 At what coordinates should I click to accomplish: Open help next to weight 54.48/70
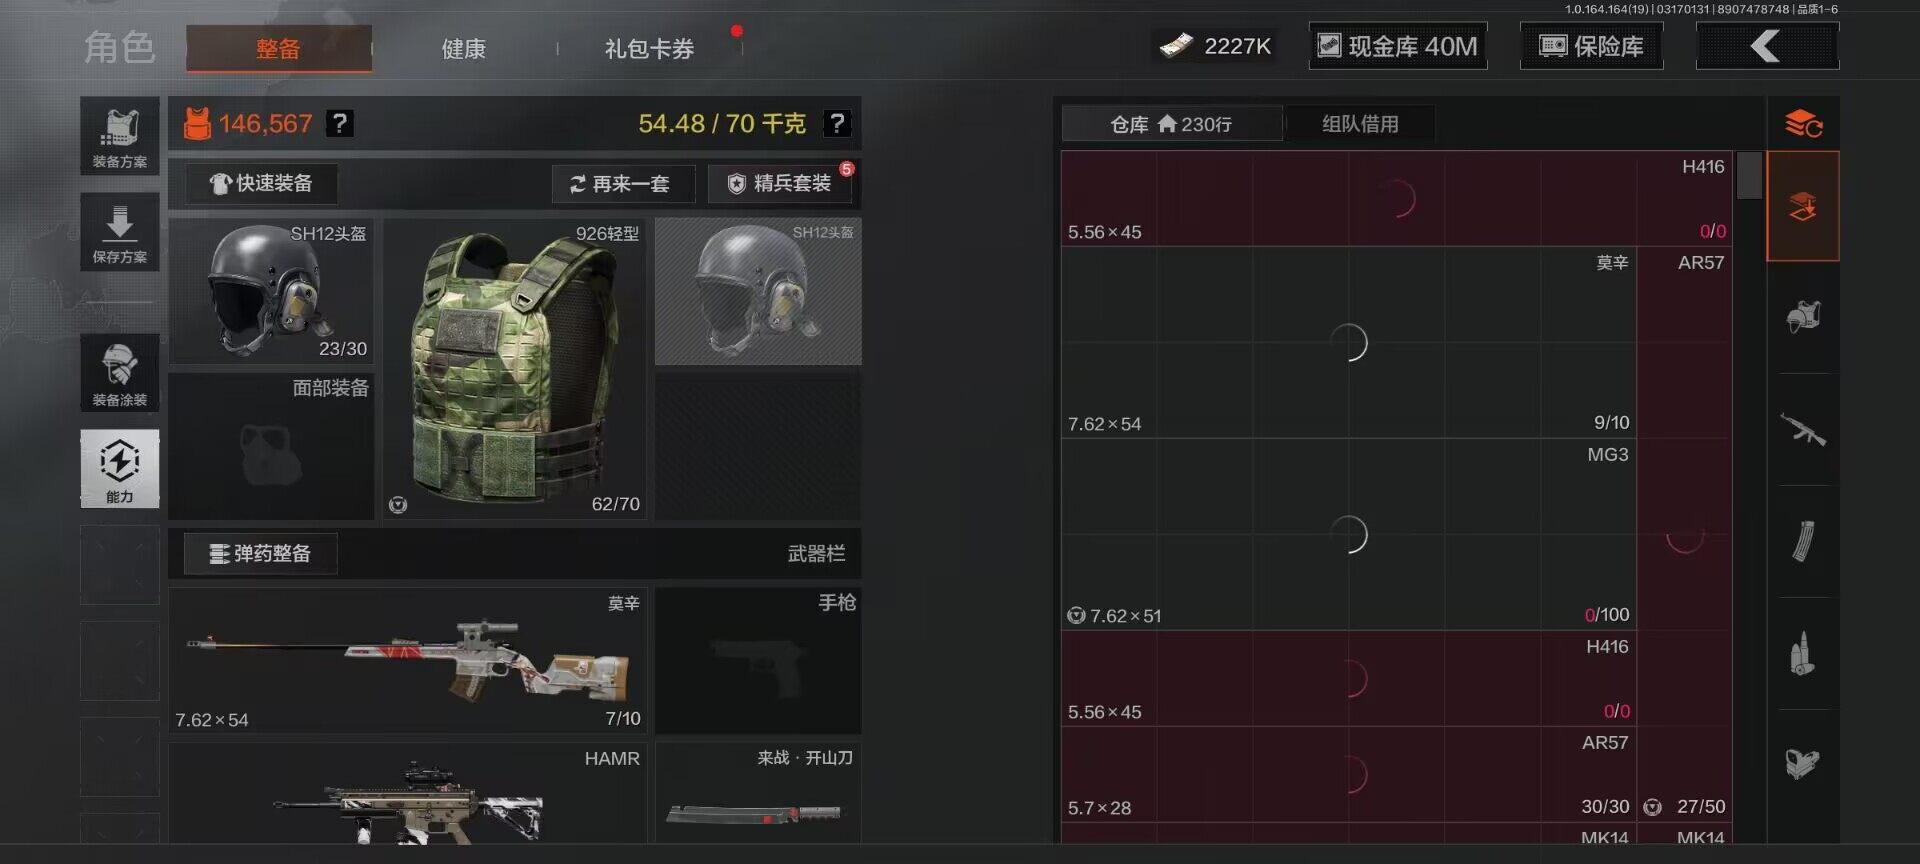click(837, 123)
